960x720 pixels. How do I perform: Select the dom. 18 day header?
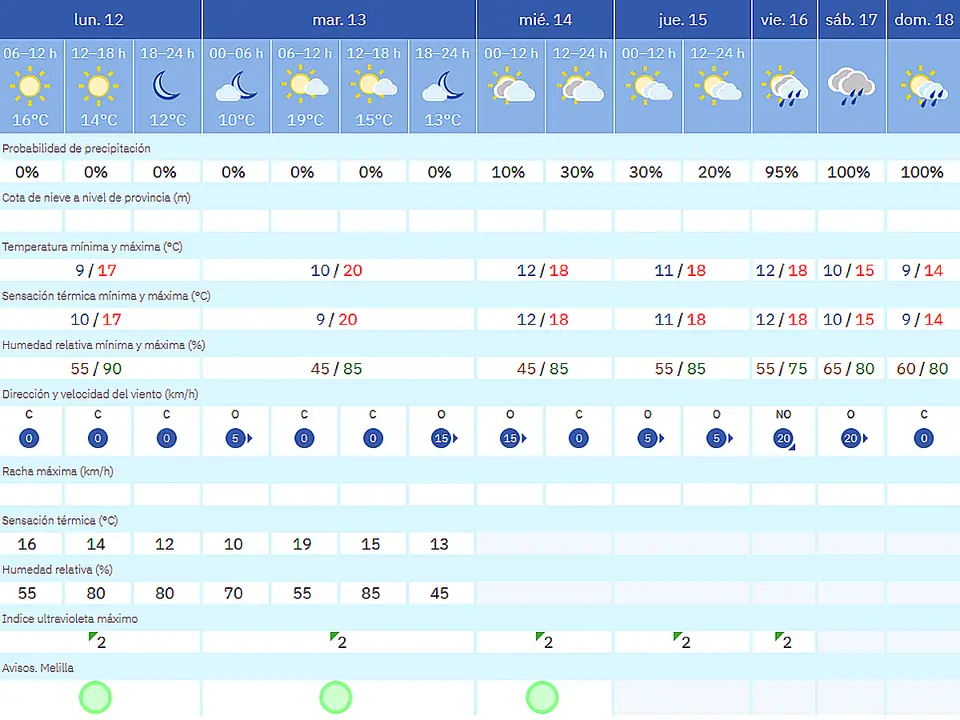tap(923, 20)
